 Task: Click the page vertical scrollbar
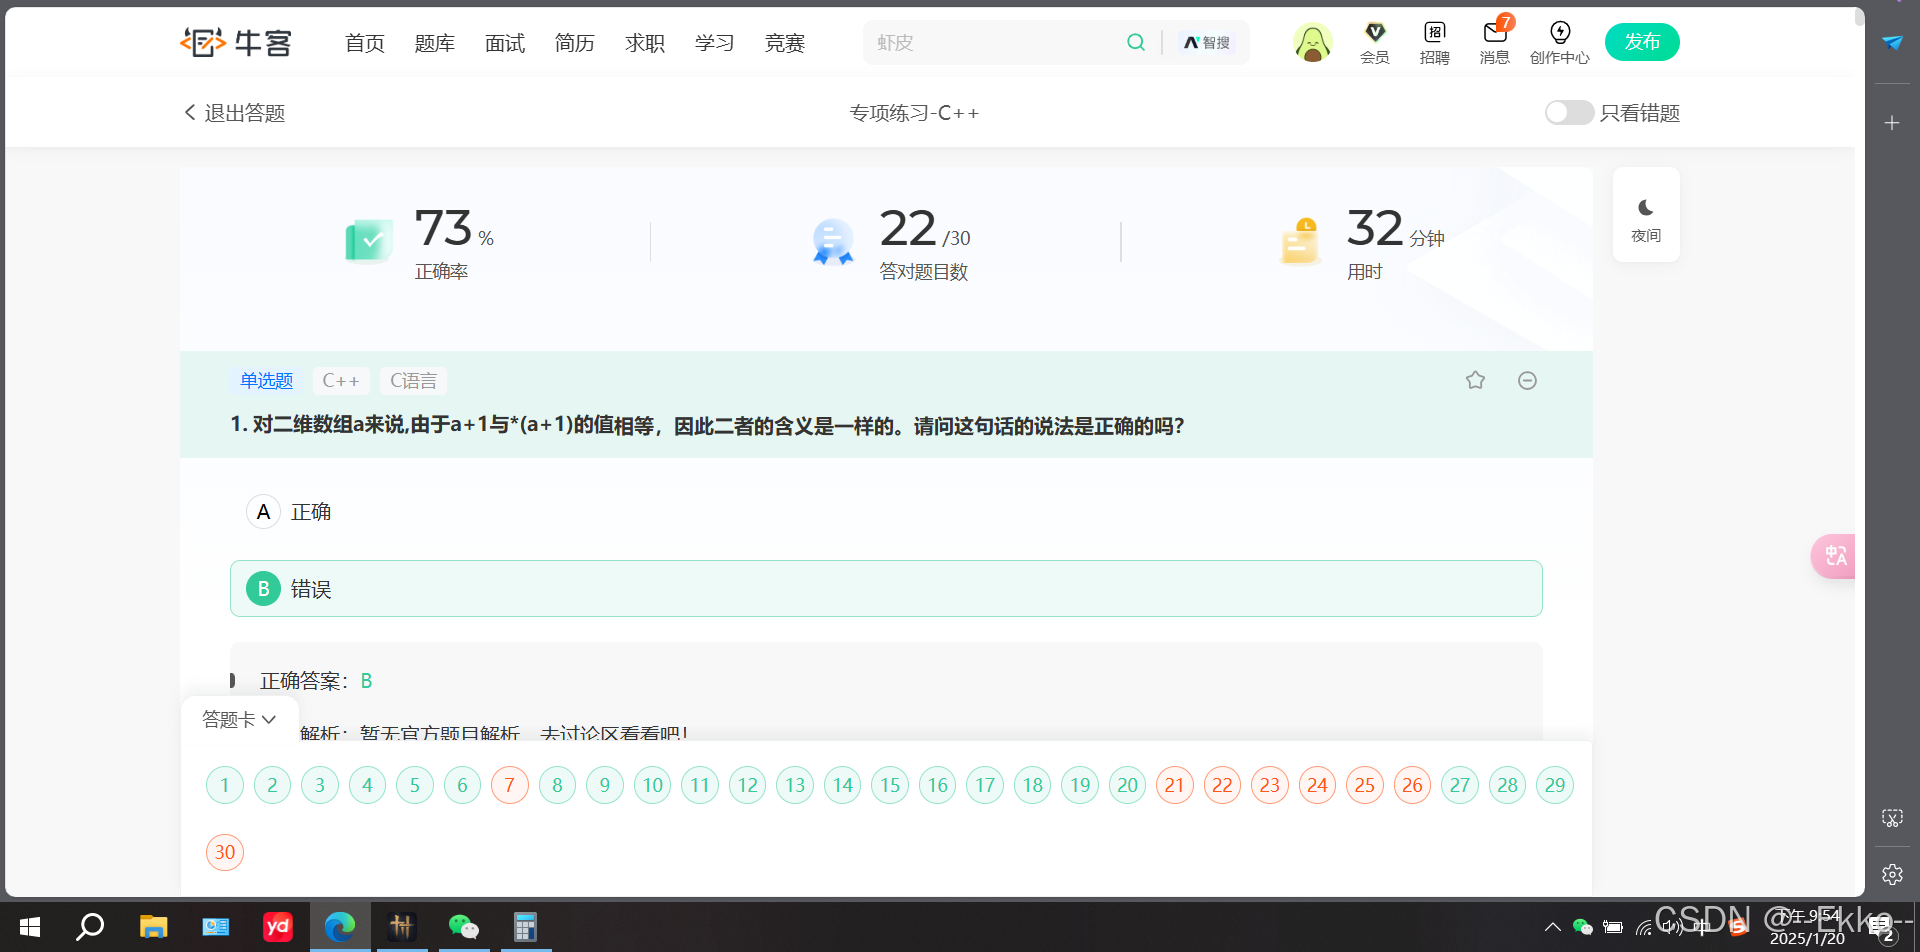[x=1859, y=17]
